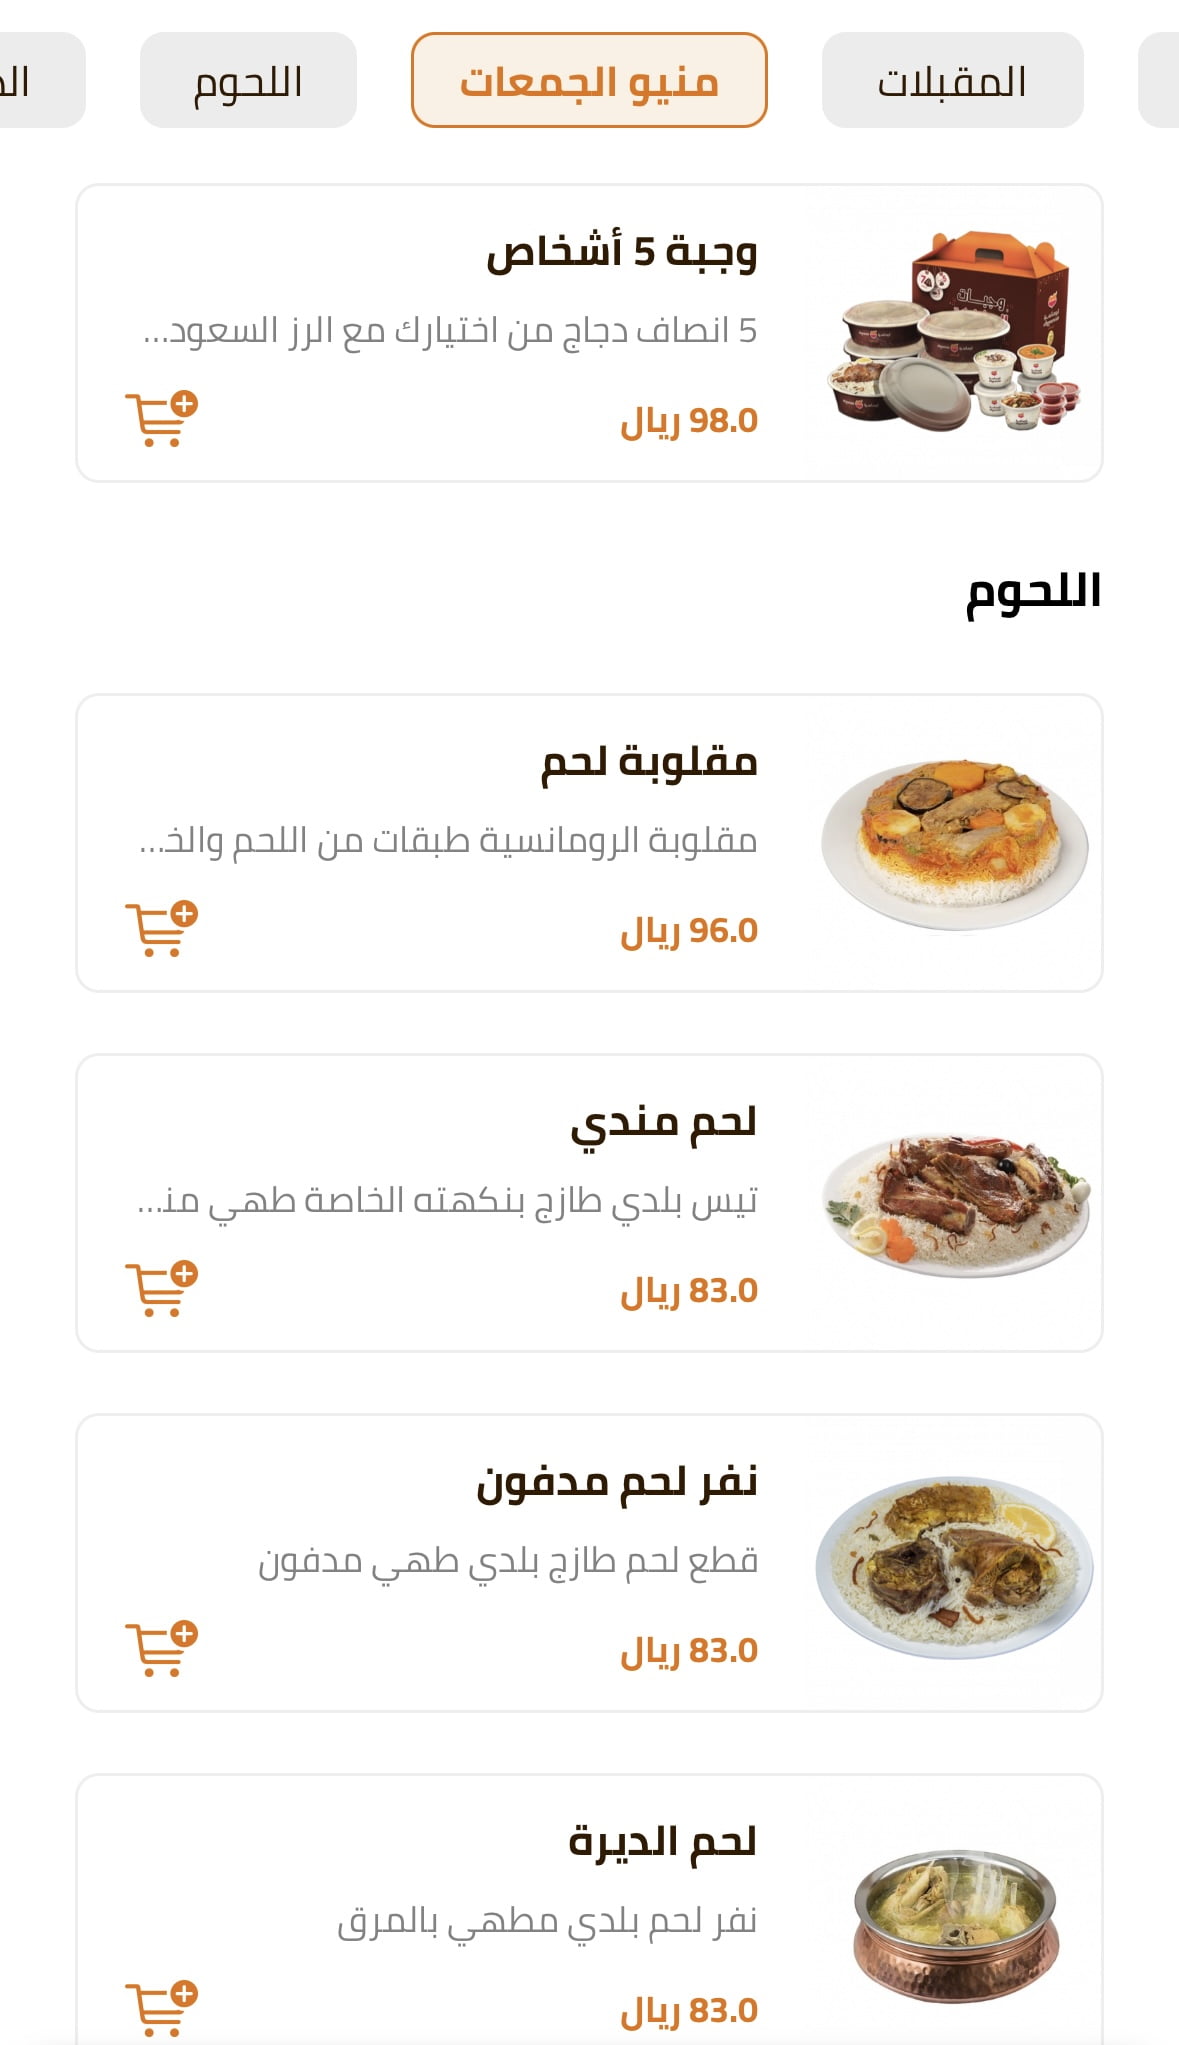
Task: Open the لحم مندي dish photo
Action: tap(954, 1203)
